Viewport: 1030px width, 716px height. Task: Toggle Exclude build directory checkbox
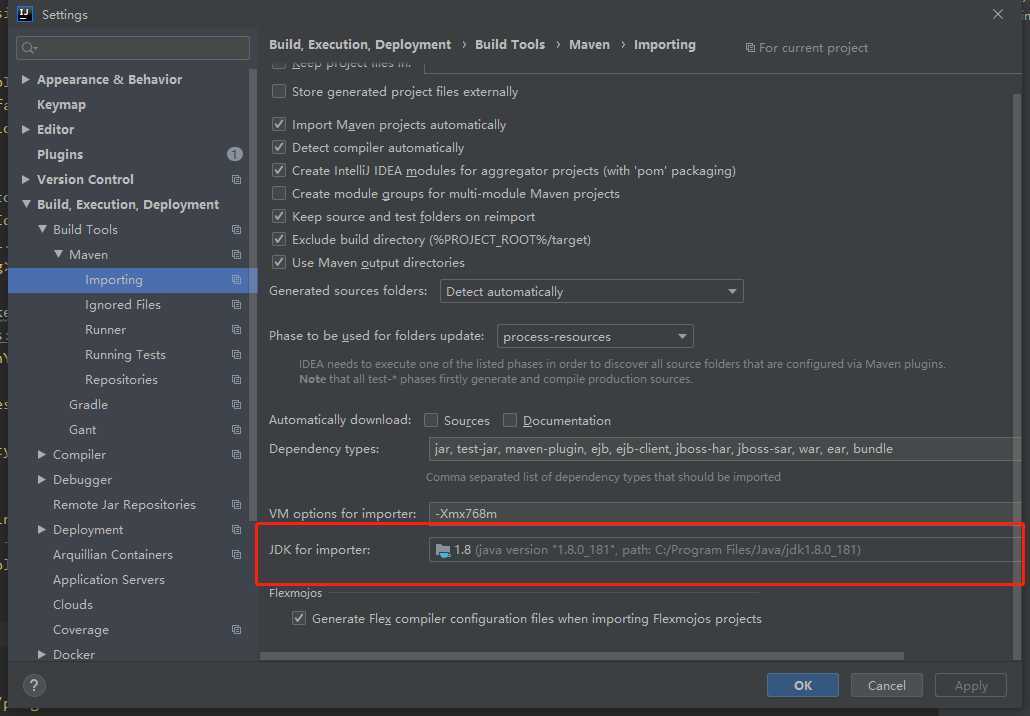(279, 239)
